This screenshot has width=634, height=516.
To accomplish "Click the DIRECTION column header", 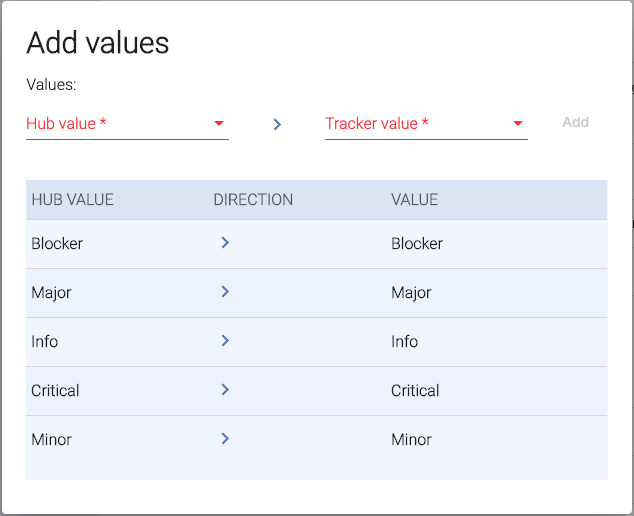I will pyautogui.click(x=253, y=200).
